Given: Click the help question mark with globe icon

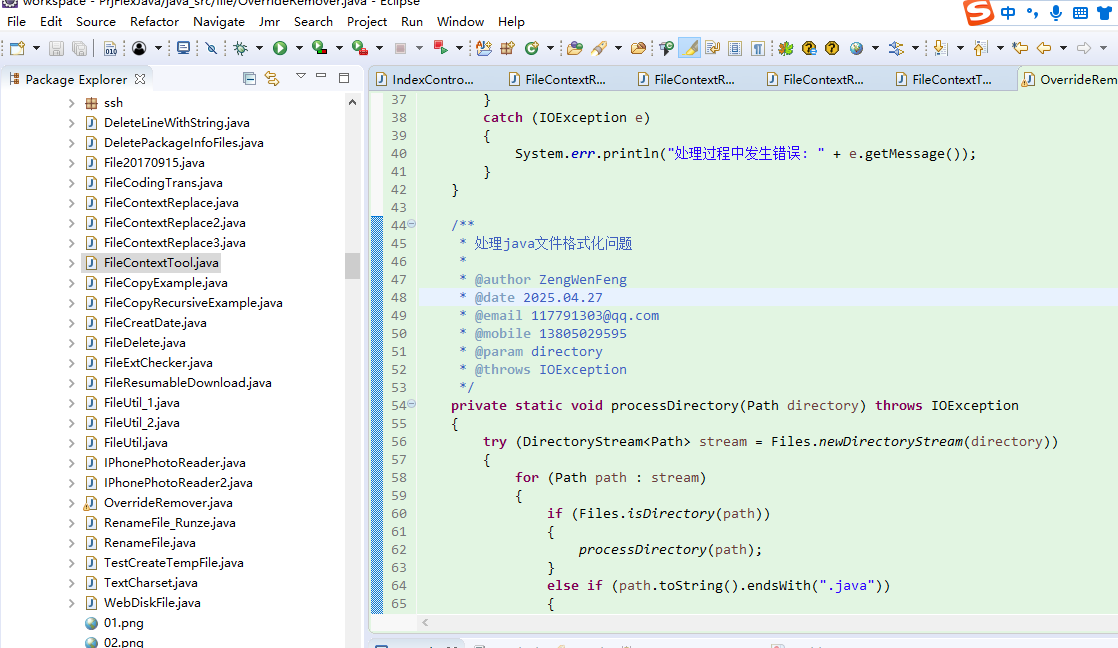Looking at the screenshot, I should [809, 48].
